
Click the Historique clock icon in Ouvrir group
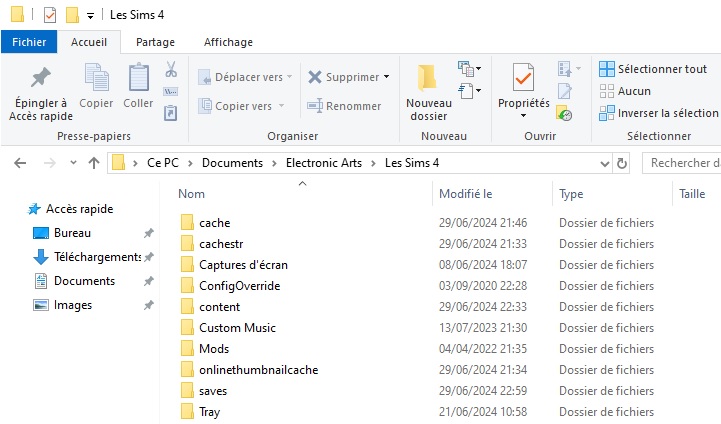click(565, 114)
